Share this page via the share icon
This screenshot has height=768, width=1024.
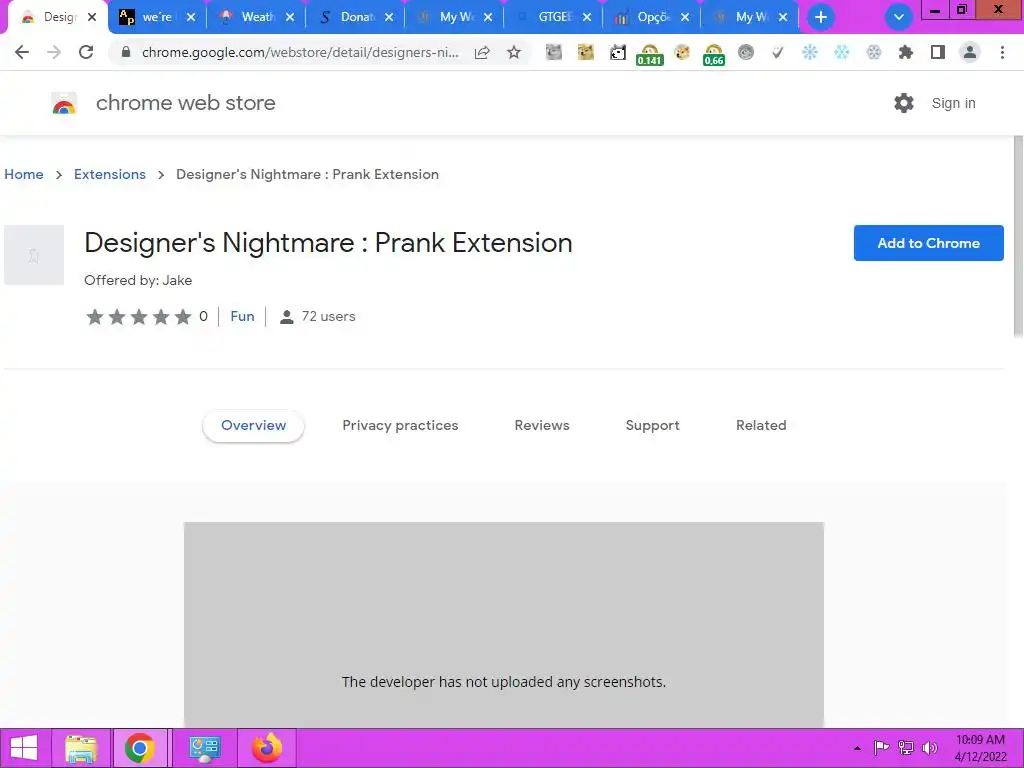482,52
